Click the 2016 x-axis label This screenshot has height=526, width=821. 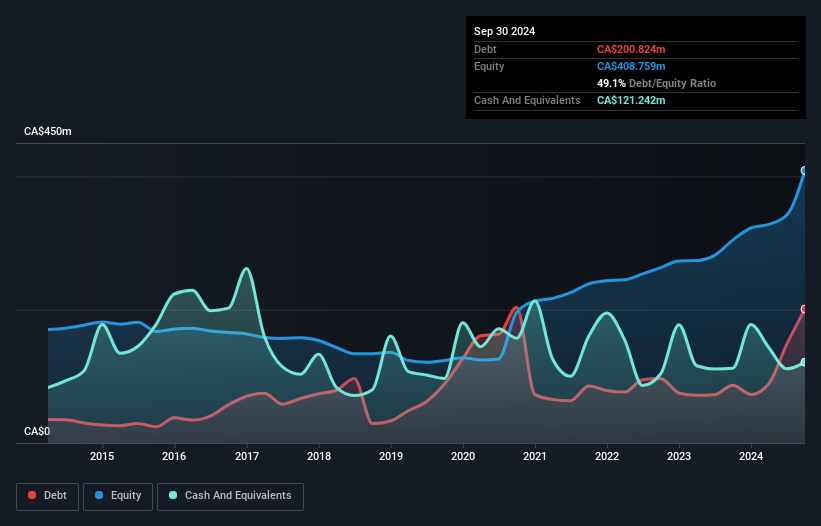pos(174,456)
